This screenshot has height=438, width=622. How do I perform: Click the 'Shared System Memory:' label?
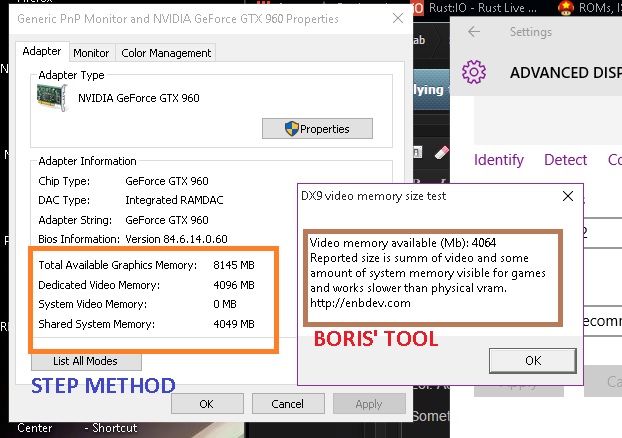click(96, 324)
